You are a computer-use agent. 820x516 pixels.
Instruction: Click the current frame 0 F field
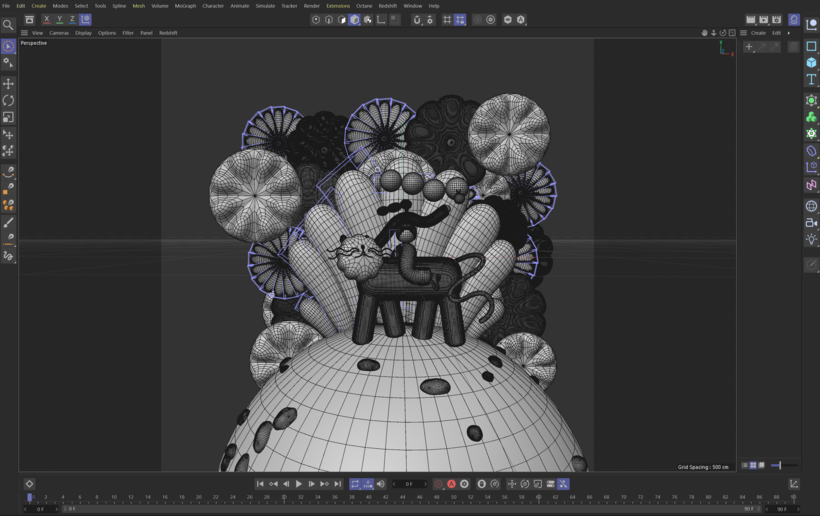pyautogui.click(x=409, y=484)
